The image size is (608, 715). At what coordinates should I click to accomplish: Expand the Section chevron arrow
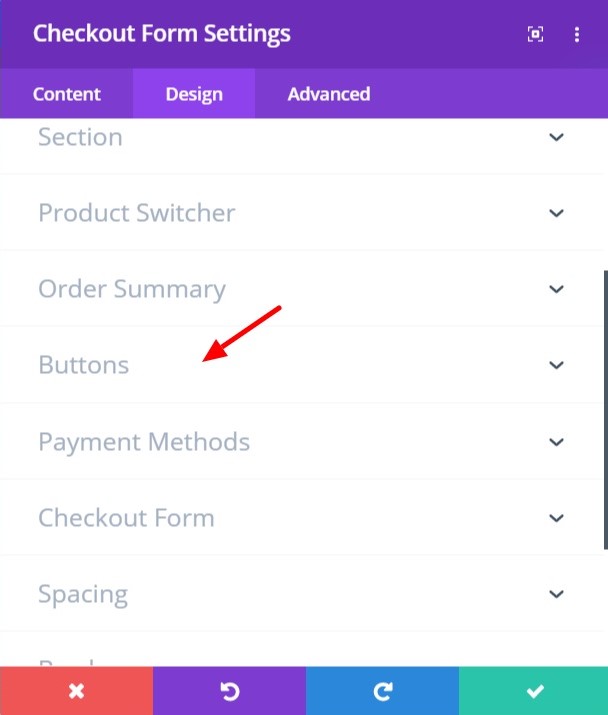click(556, 137)
